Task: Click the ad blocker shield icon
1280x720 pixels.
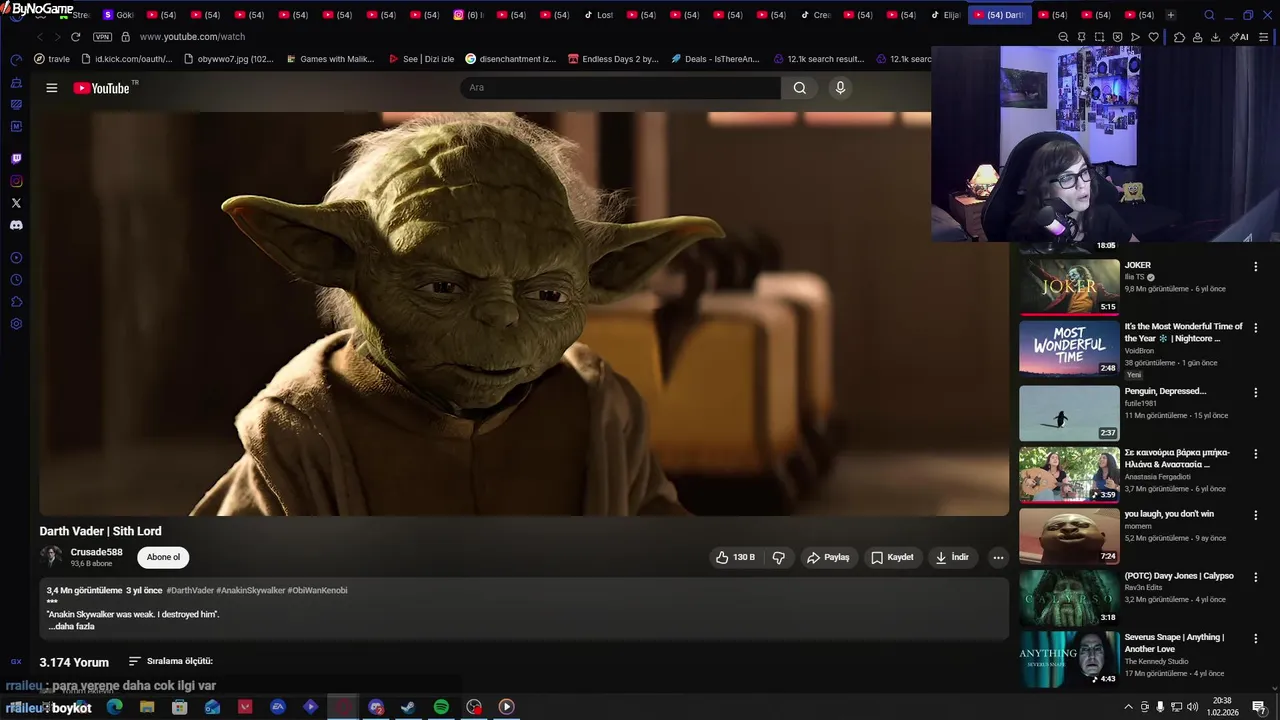Action: (x=1117, y=37)
